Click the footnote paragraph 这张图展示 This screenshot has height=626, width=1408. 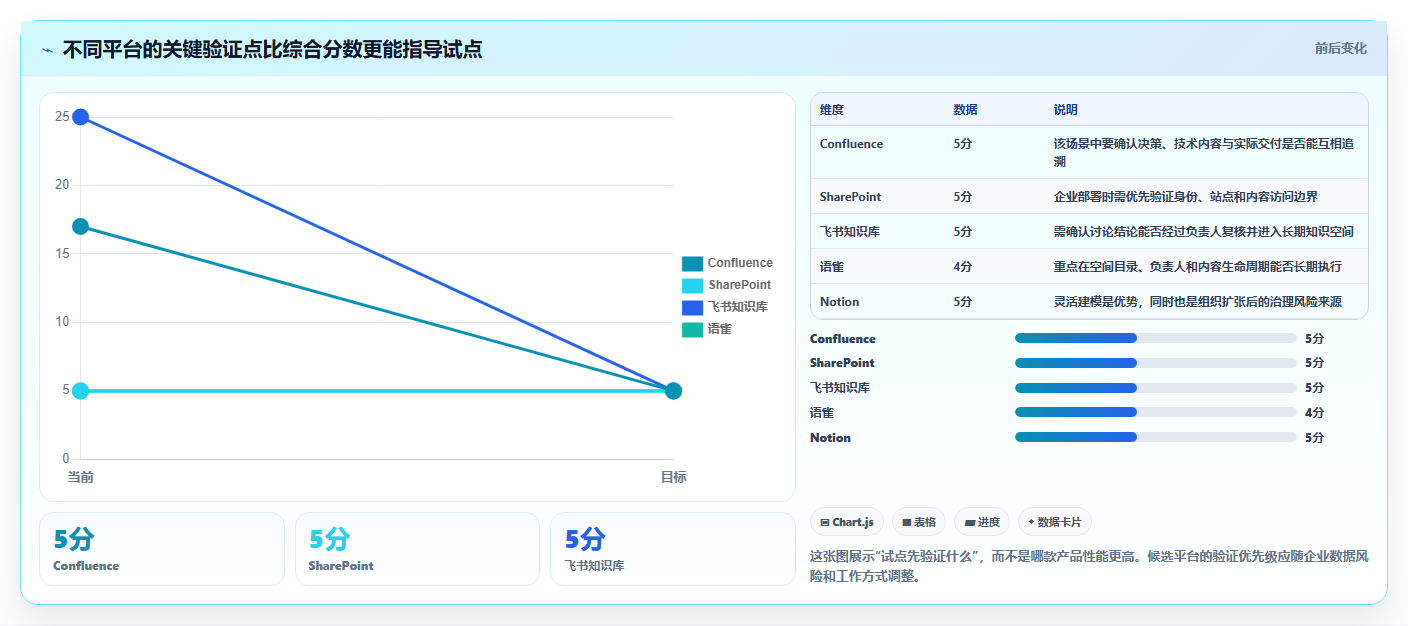click(x=1089, y=566)
